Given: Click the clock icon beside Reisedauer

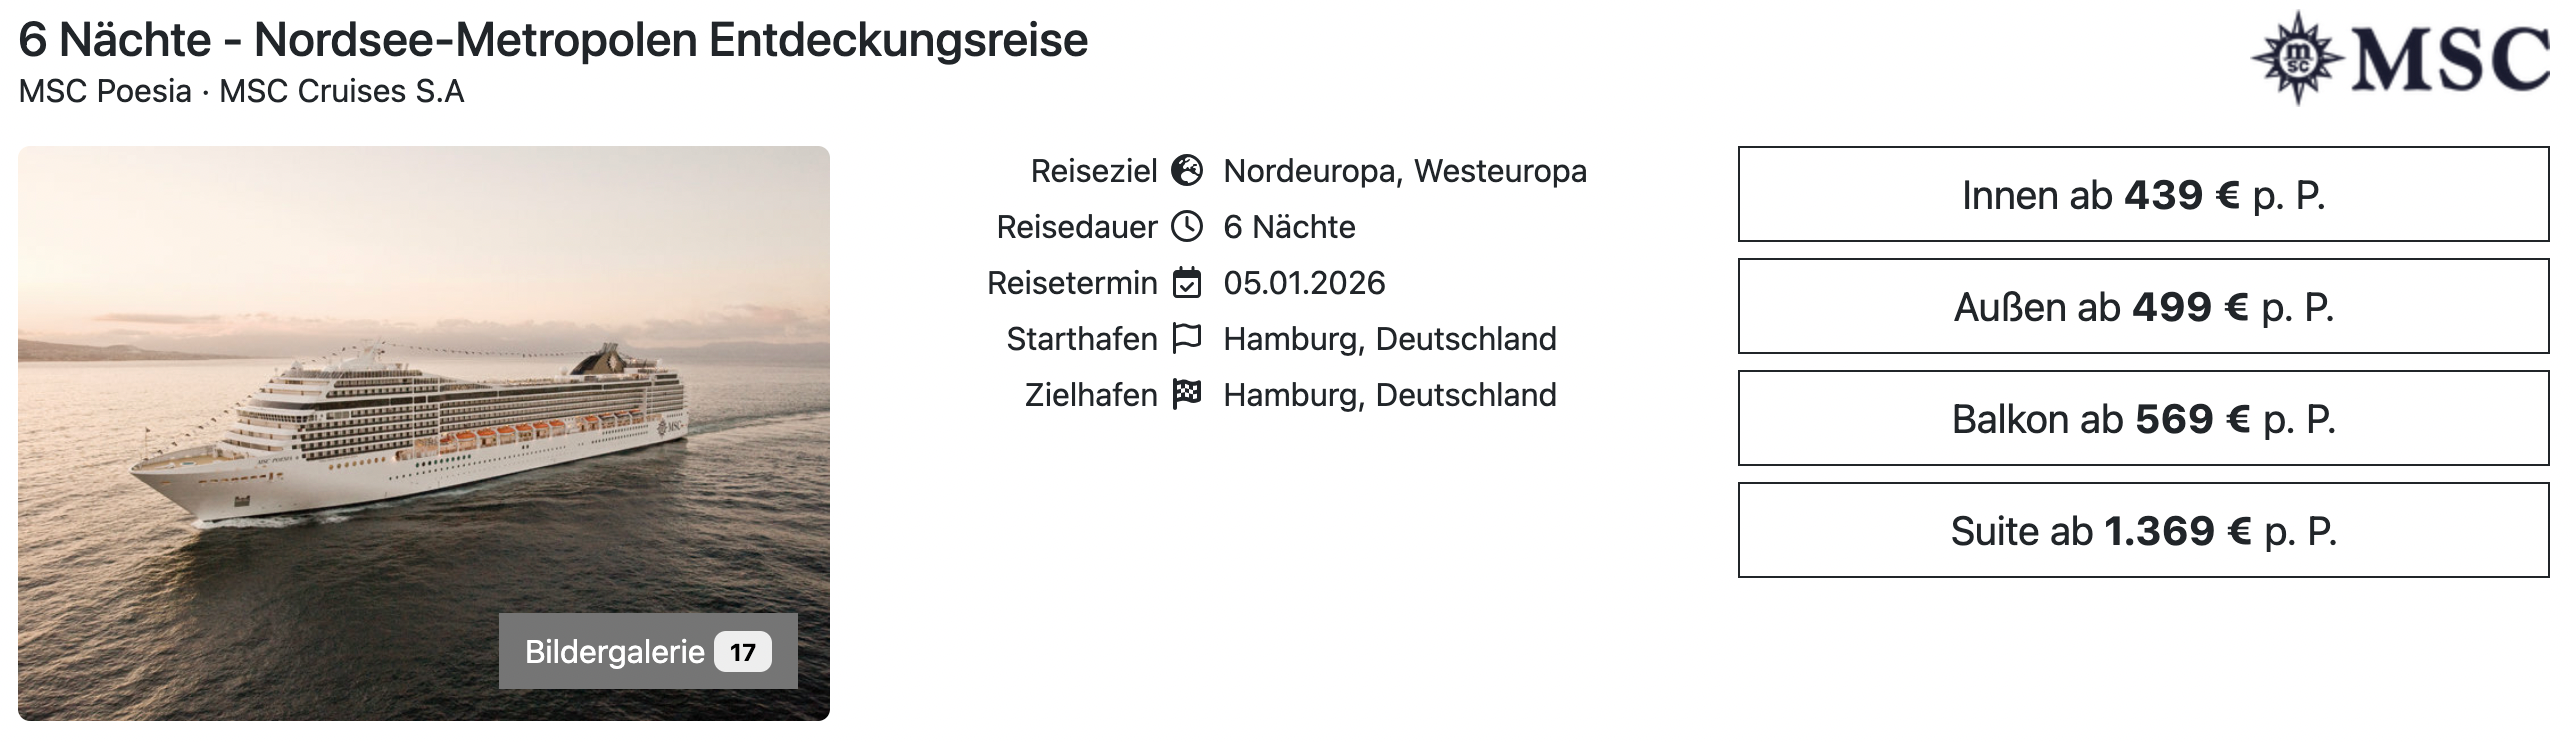Looking at the screenshot, I should tap(1186, 227).
